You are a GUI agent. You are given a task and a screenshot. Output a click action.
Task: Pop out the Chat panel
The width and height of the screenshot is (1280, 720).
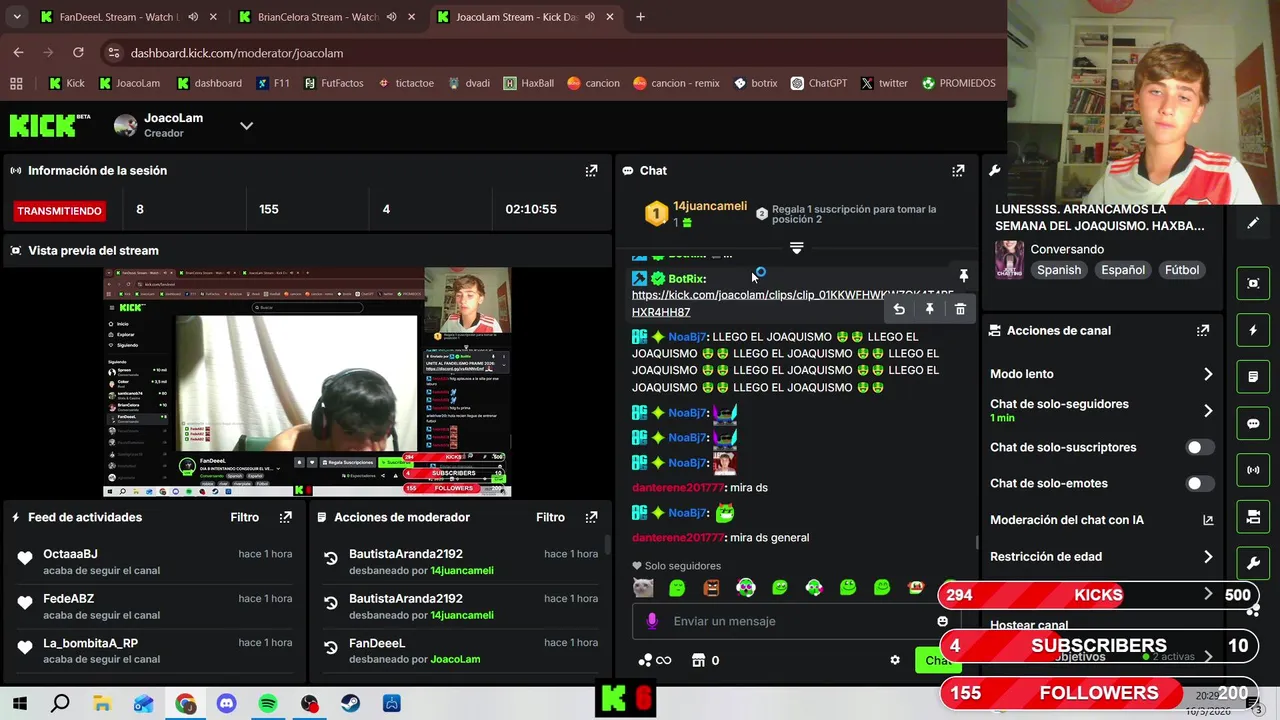click(958, 171)
